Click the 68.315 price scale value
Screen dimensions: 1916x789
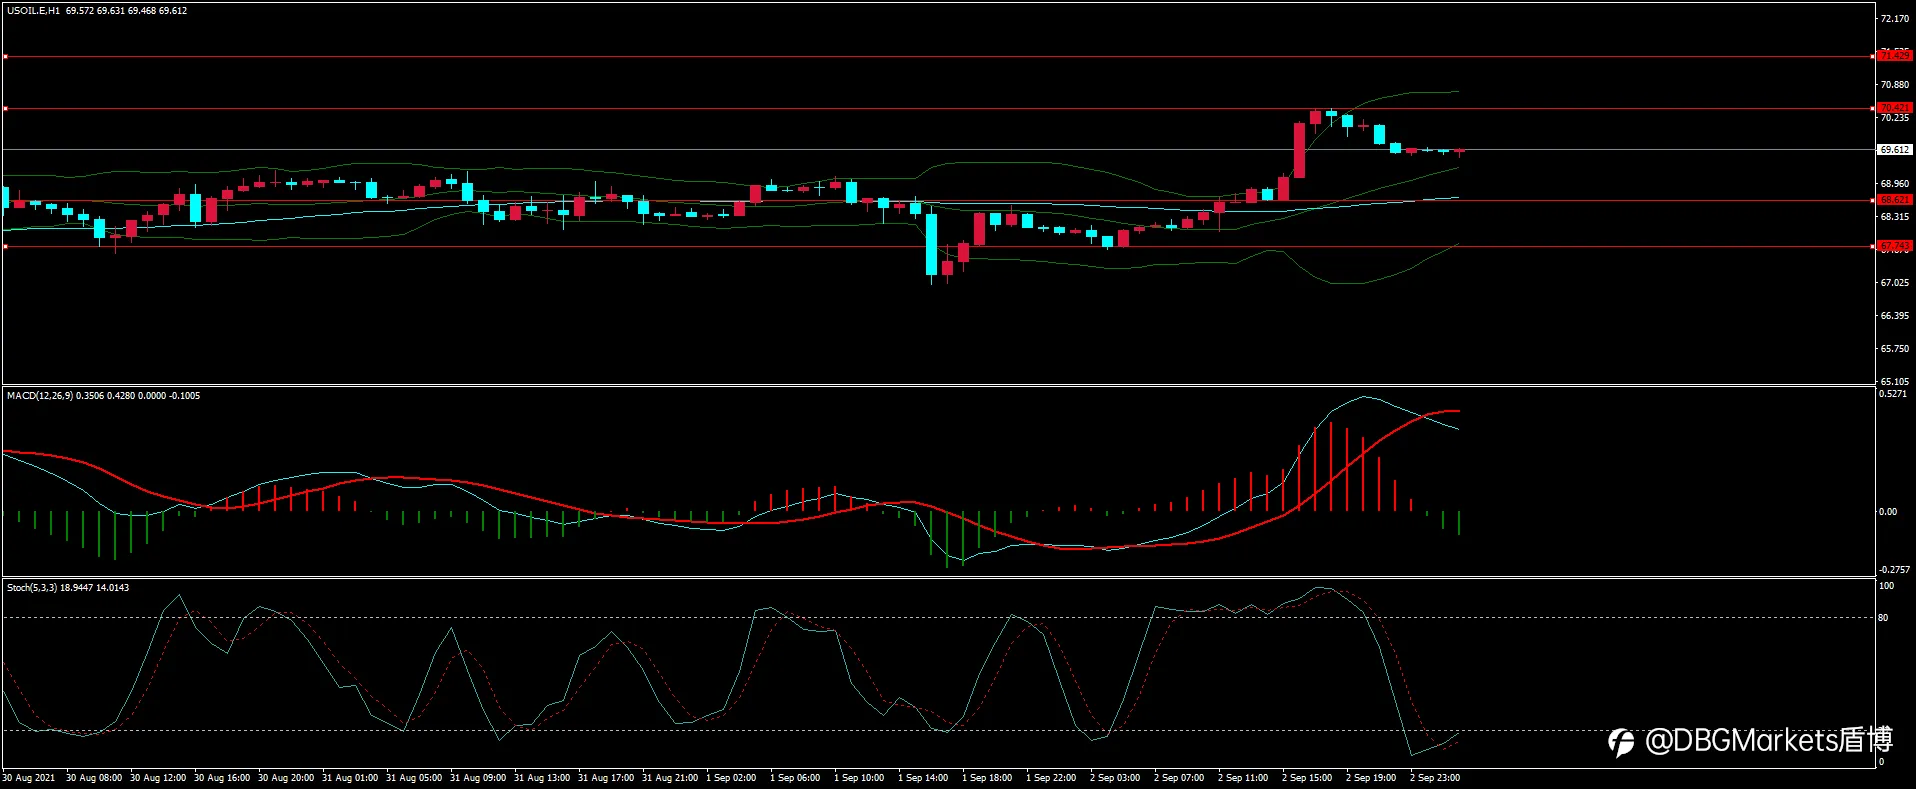pos(1894,217)
